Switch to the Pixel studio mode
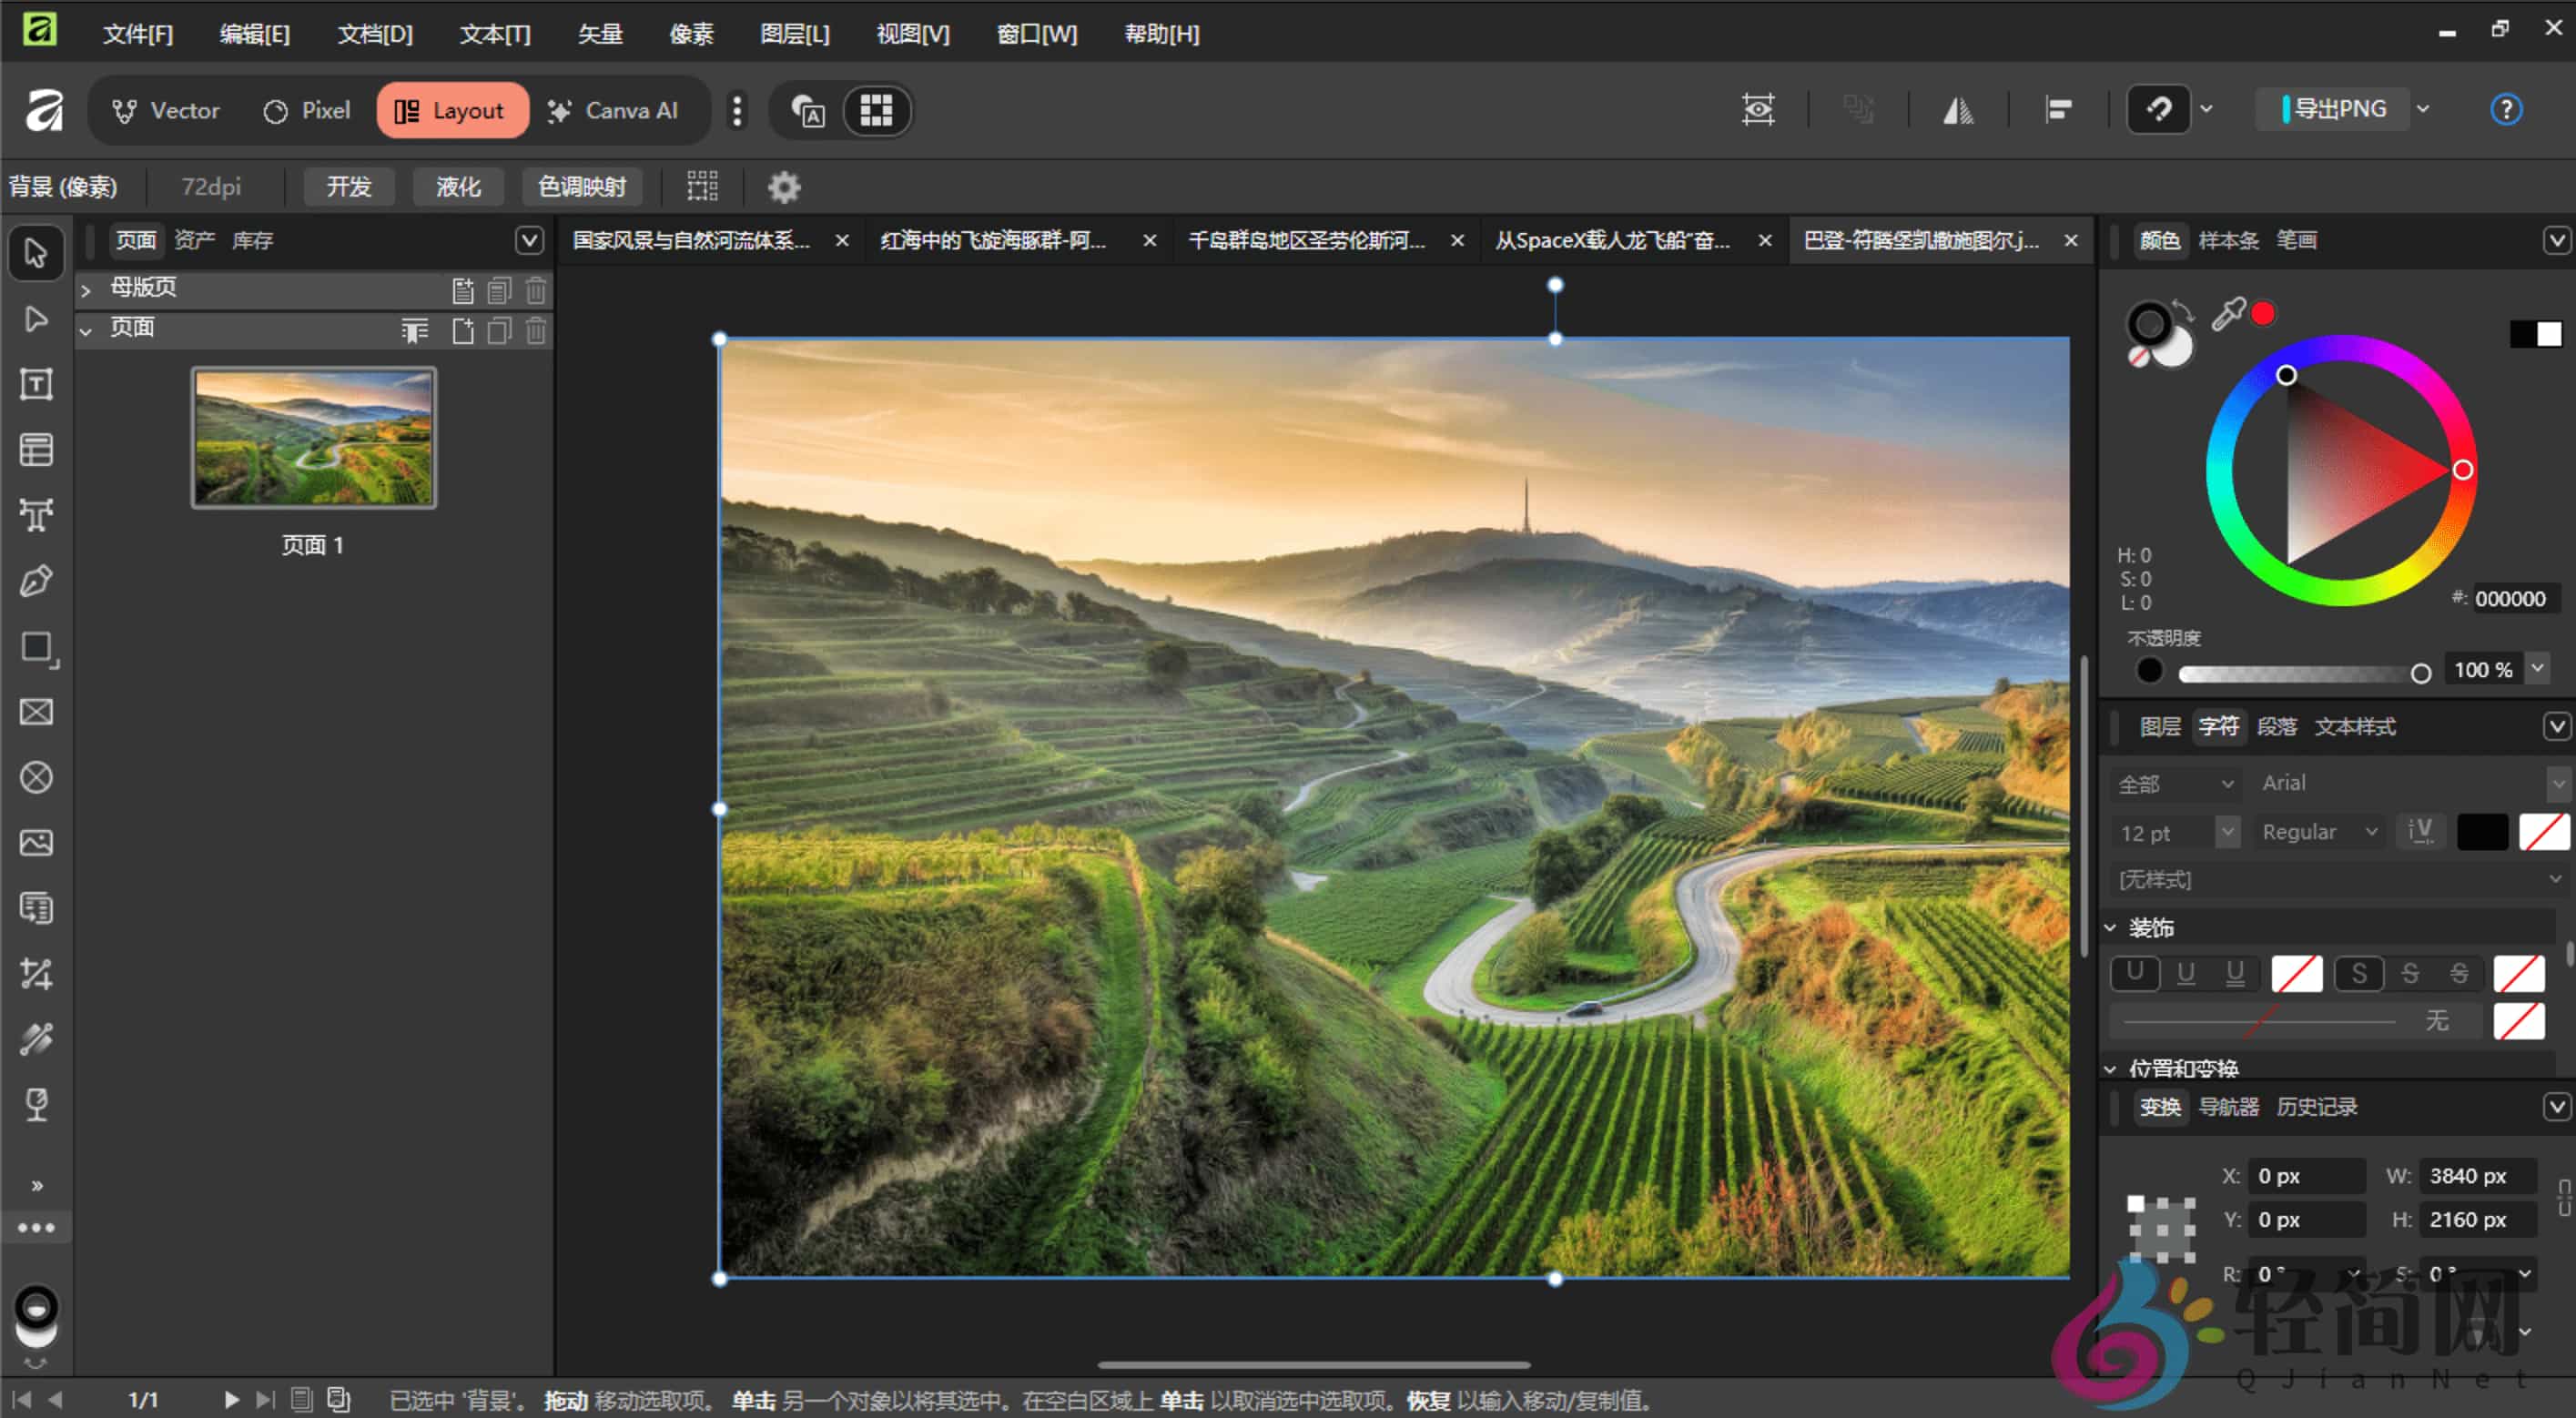 tap(307, 110)
